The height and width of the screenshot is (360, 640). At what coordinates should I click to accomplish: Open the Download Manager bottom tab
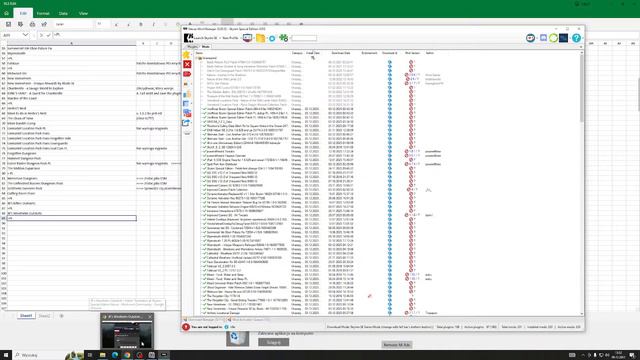(x=205, y=320)
